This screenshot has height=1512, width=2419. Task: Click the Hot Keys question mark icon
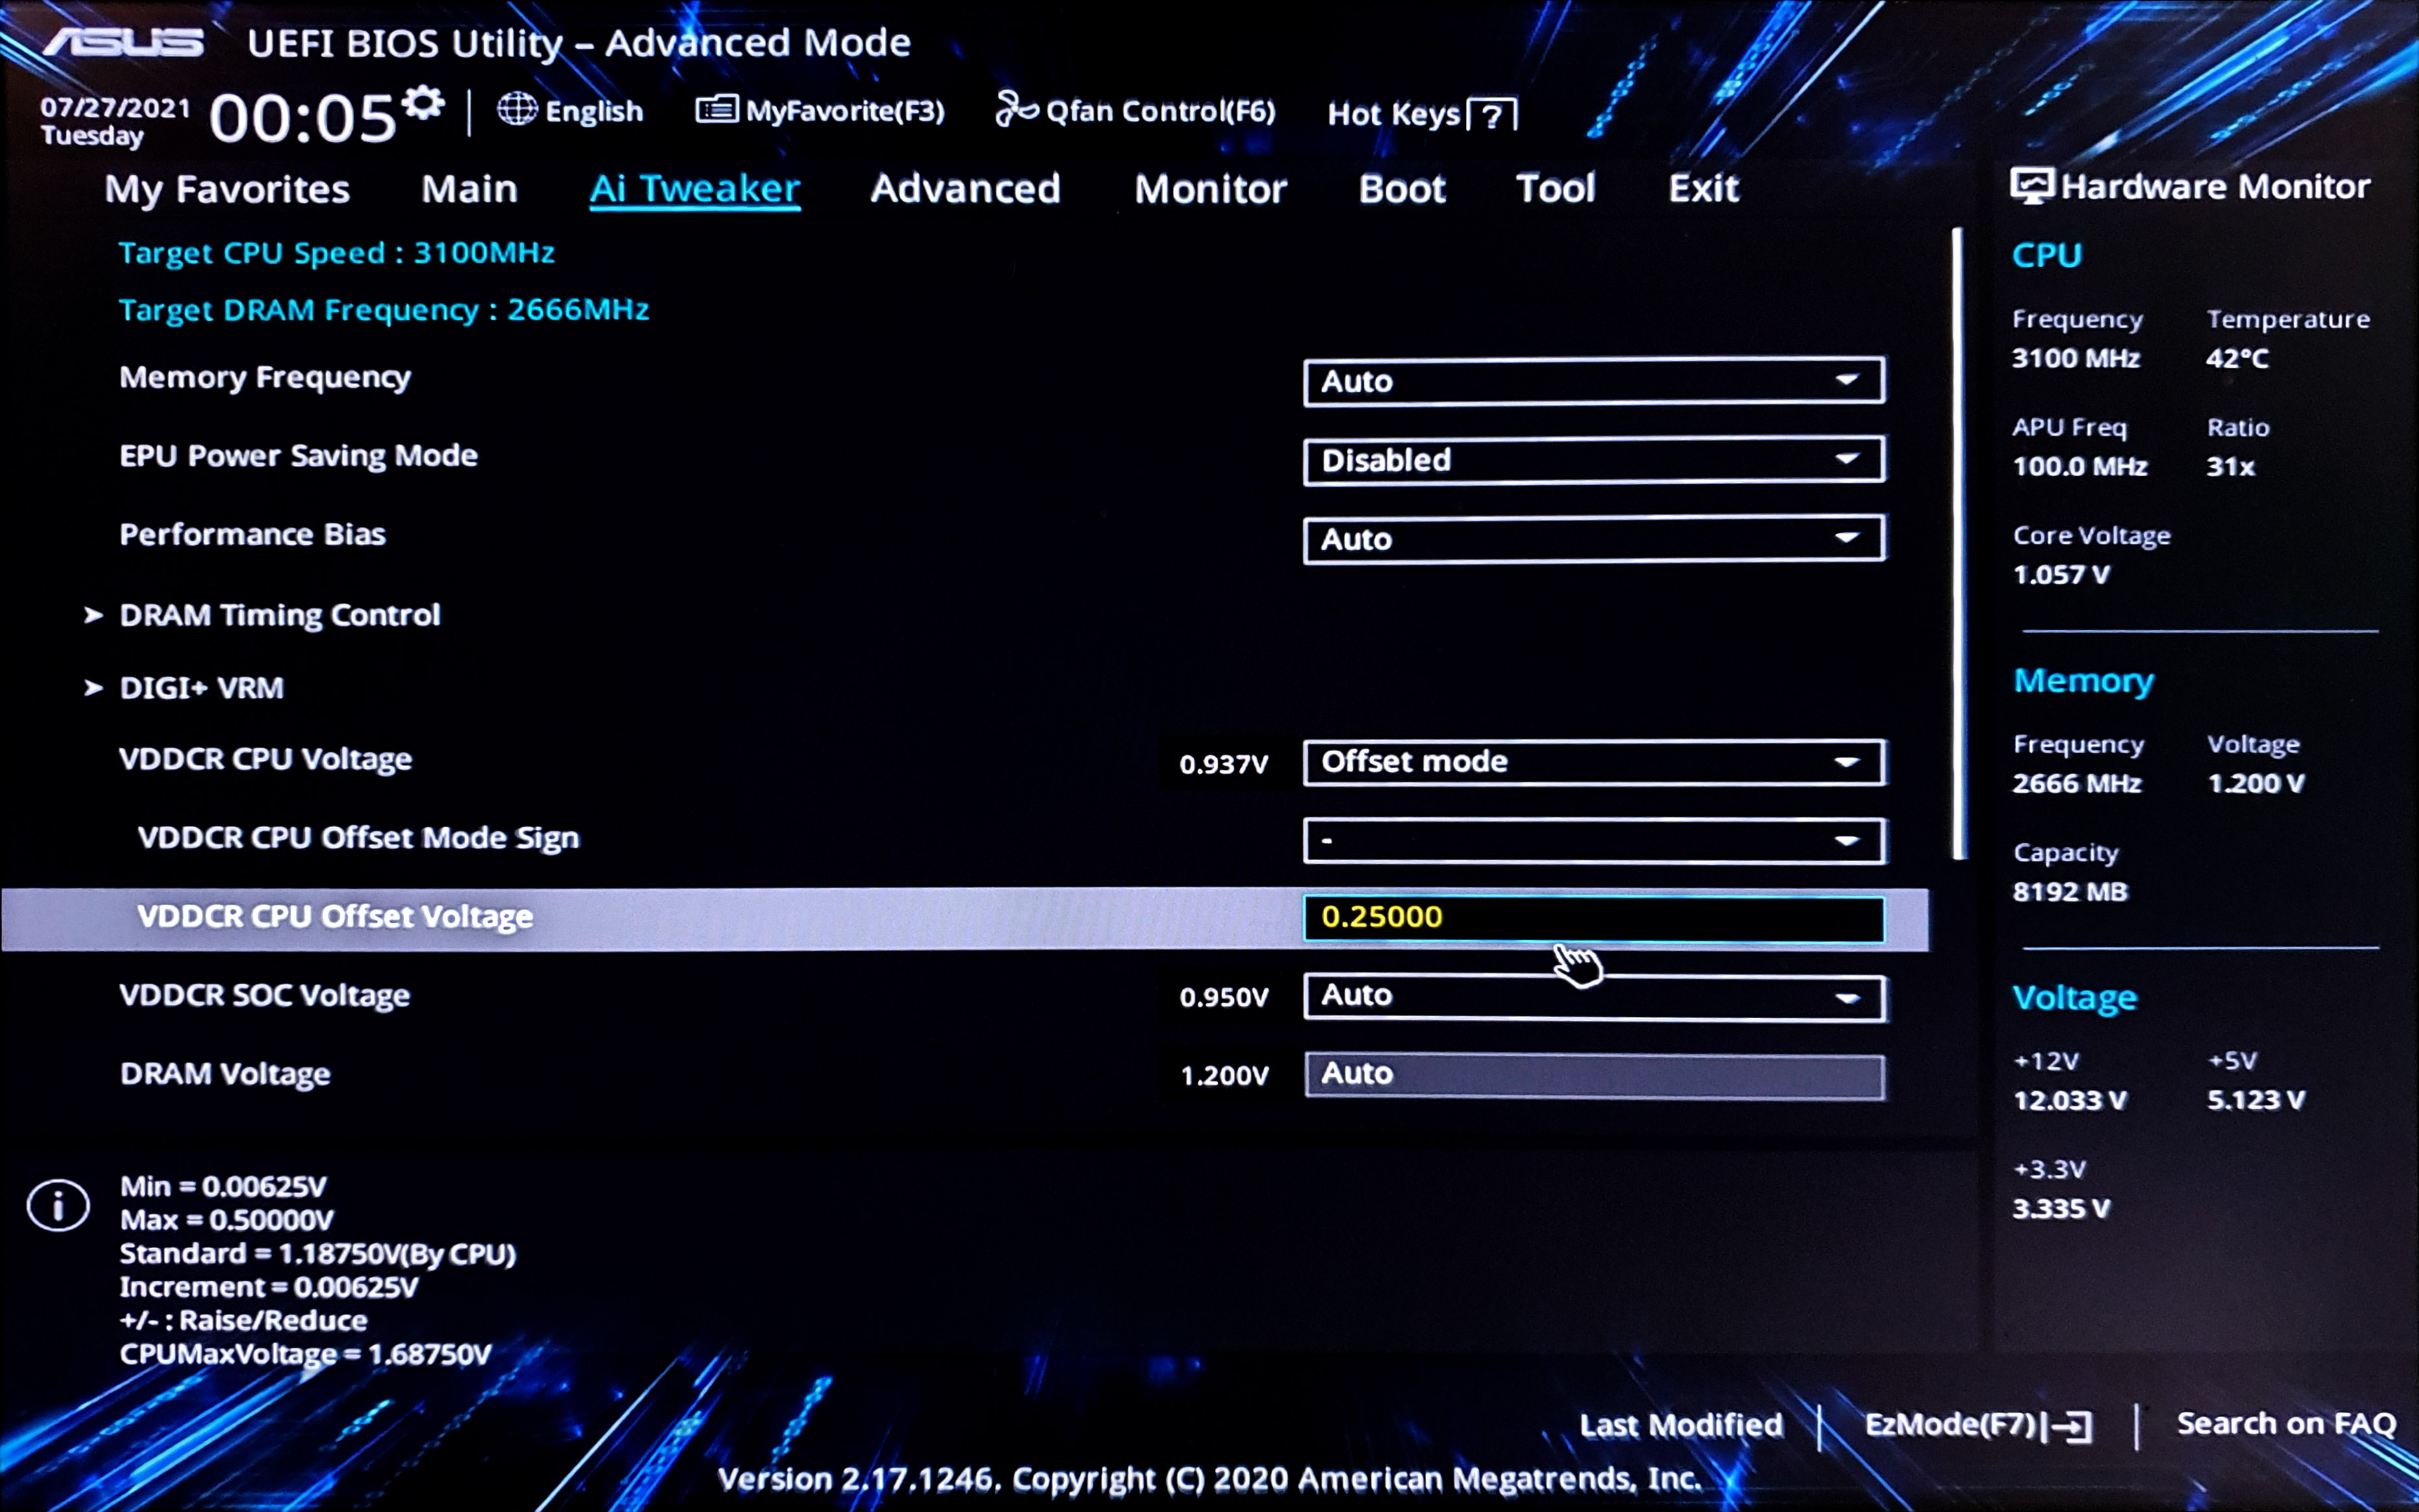1491,115
